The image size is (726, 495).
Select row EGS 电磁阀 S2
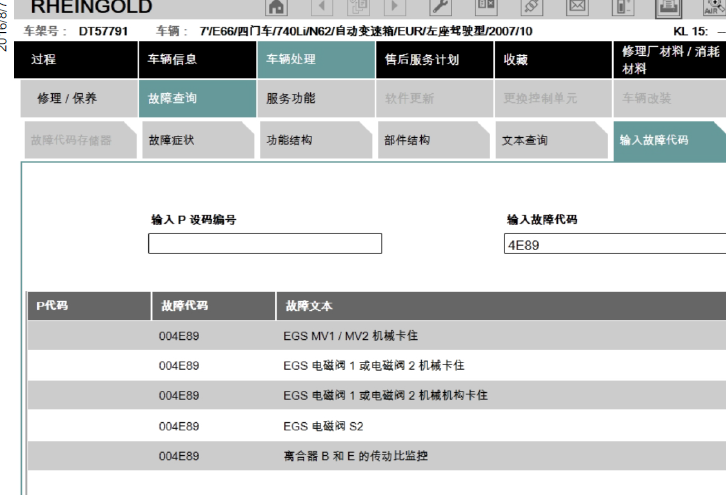pos(377,426)
